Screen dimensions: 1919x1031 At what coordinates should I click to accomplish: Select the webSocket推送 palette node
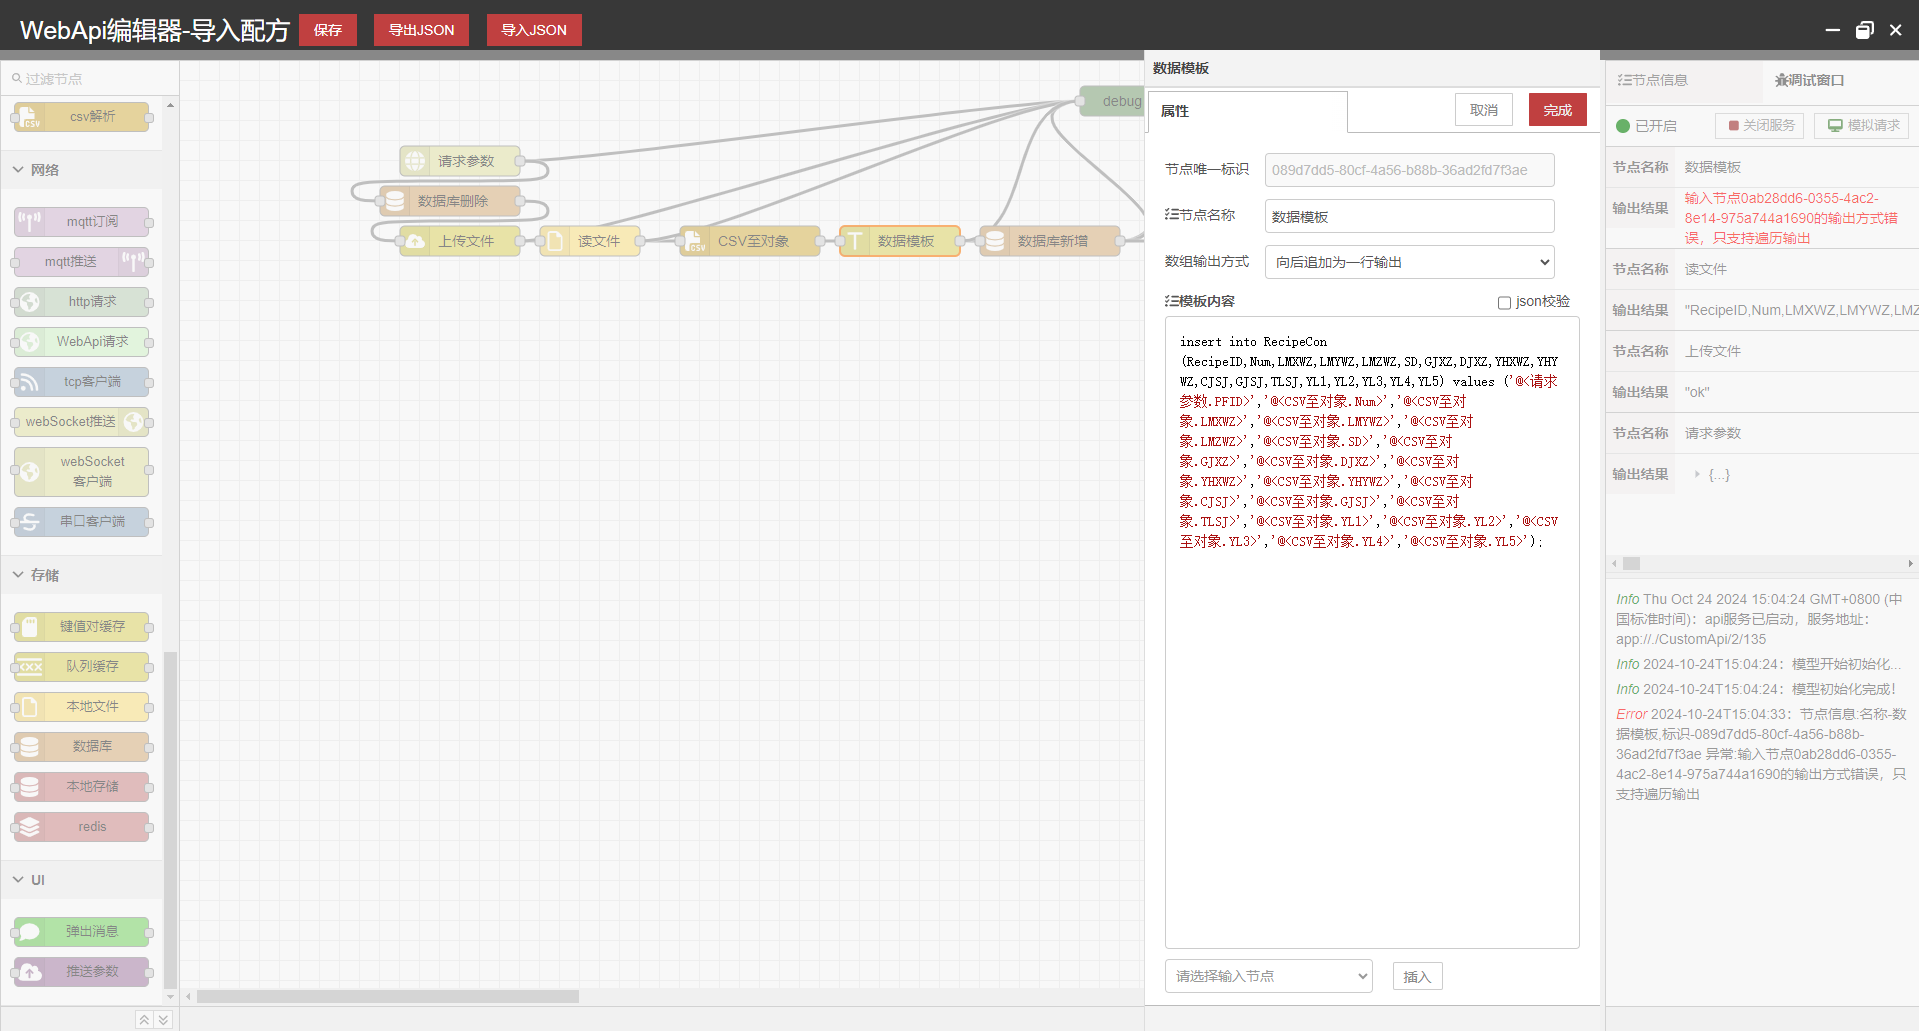click(x=82, y=422)
